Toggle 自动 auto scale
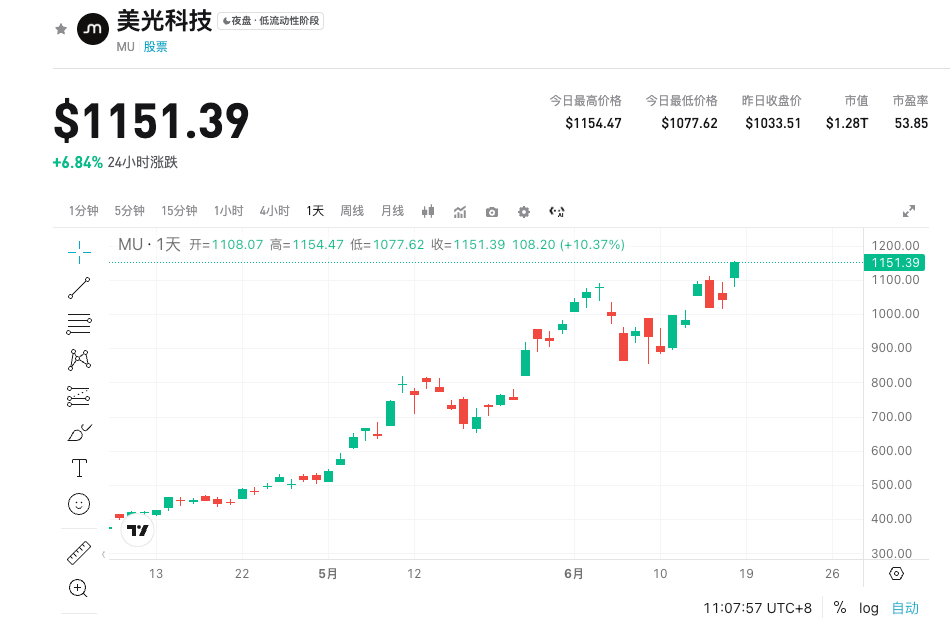 click(x=905, y=608)
